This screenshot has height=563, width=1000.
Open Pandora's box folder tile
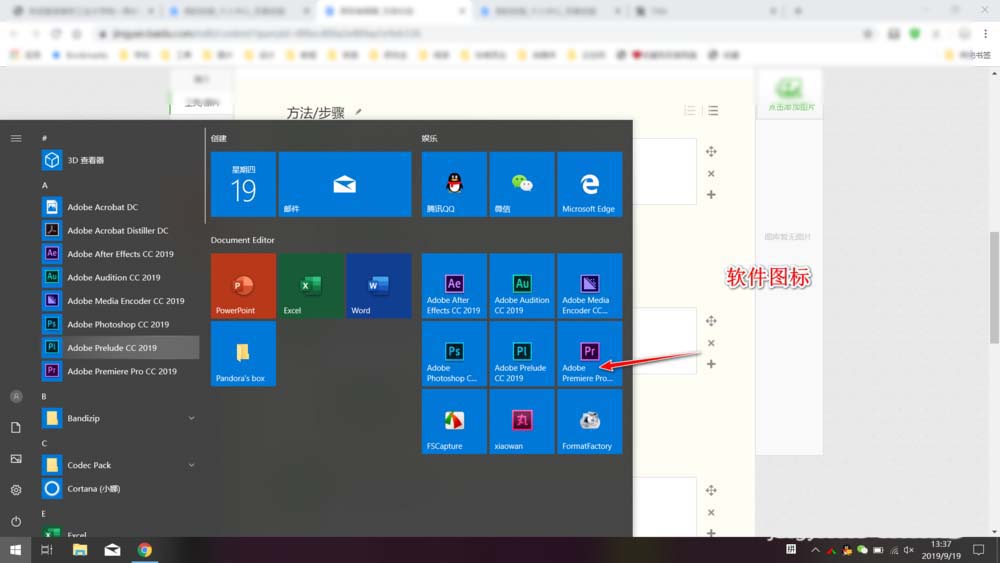point(243,353)
